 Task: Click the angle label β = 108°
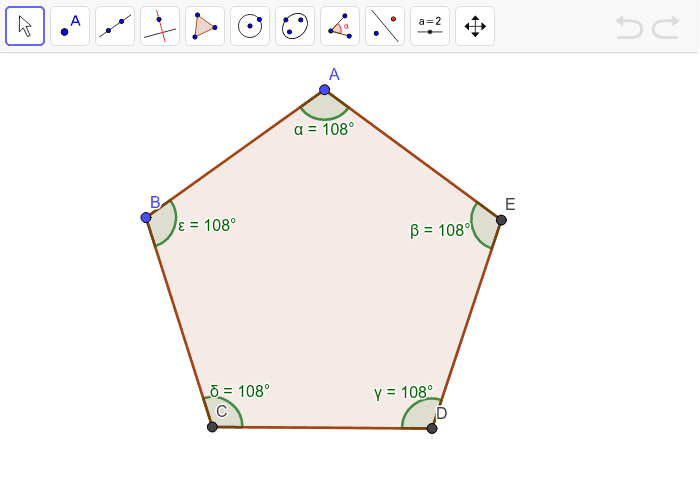coord(440,230)
